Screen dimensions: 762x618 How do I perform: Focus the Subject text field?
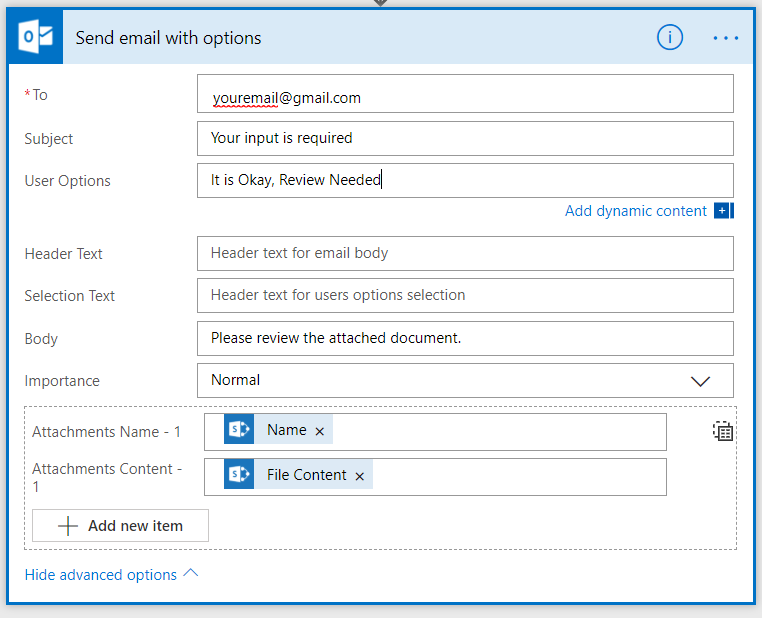coord(465,138)
